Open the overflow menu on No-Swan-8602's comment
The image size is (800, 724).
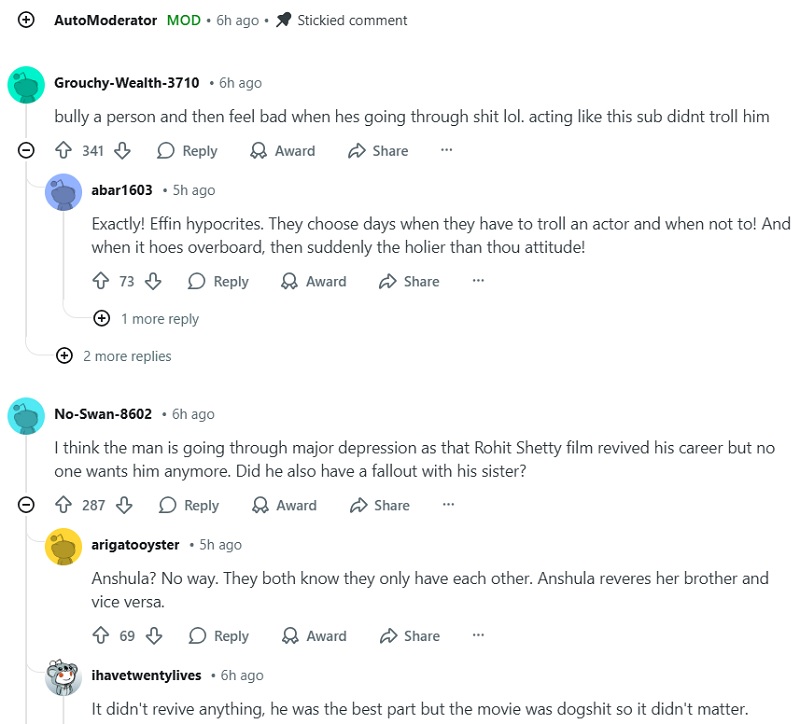(448, 505)
